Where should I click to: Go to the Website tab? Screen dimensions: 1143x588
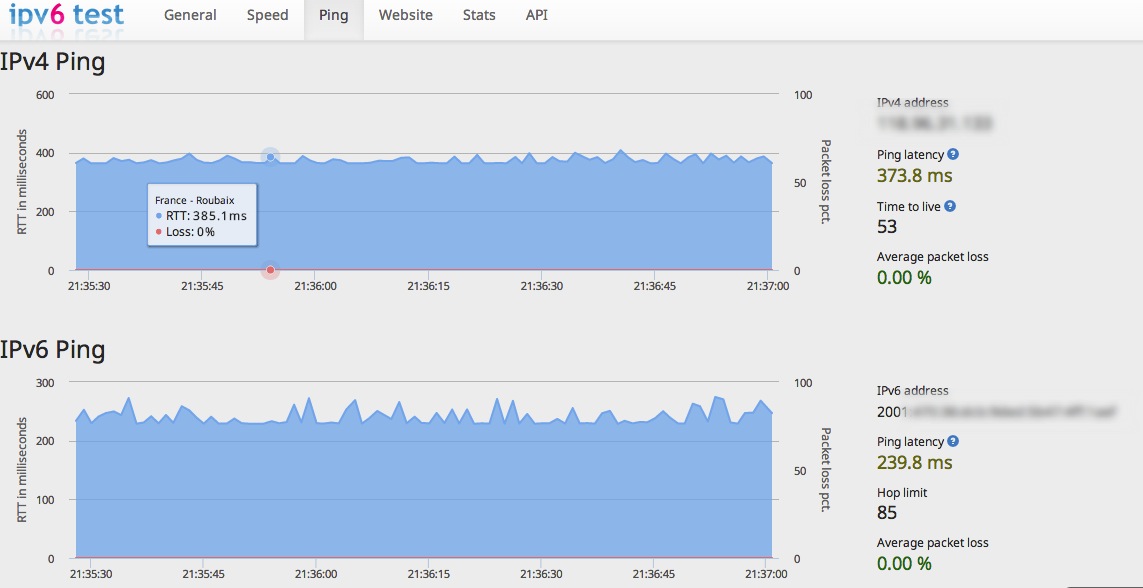coord(405,15)
